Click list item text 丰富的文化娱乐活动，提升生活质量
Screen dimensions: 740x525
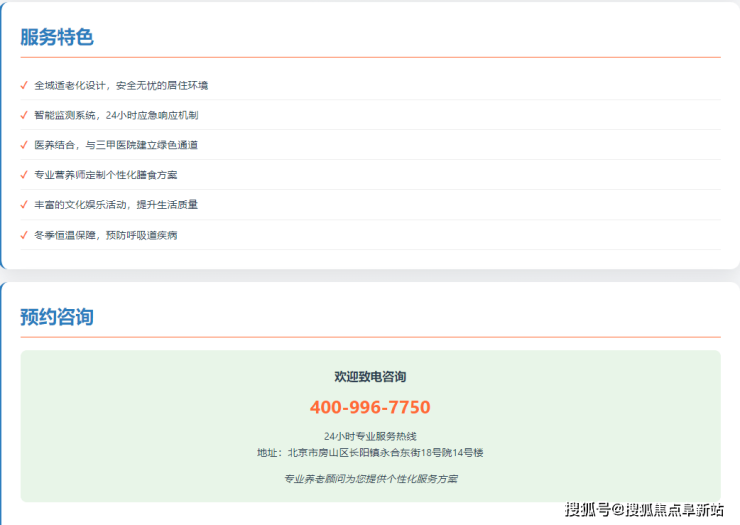116,205
